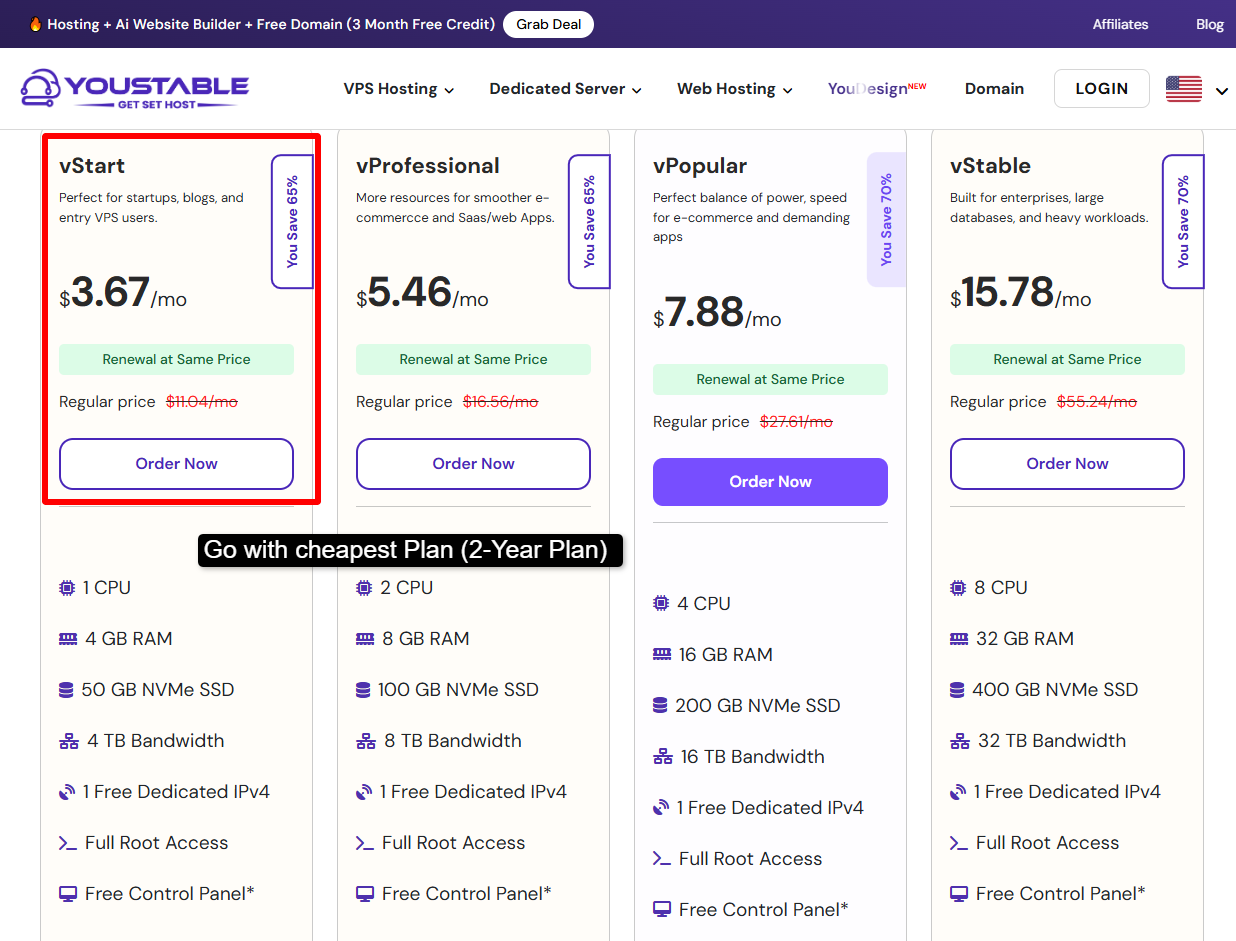Open the Affiliates link
This screenshot has height=941, width=1236.
tap(1120, 24)
